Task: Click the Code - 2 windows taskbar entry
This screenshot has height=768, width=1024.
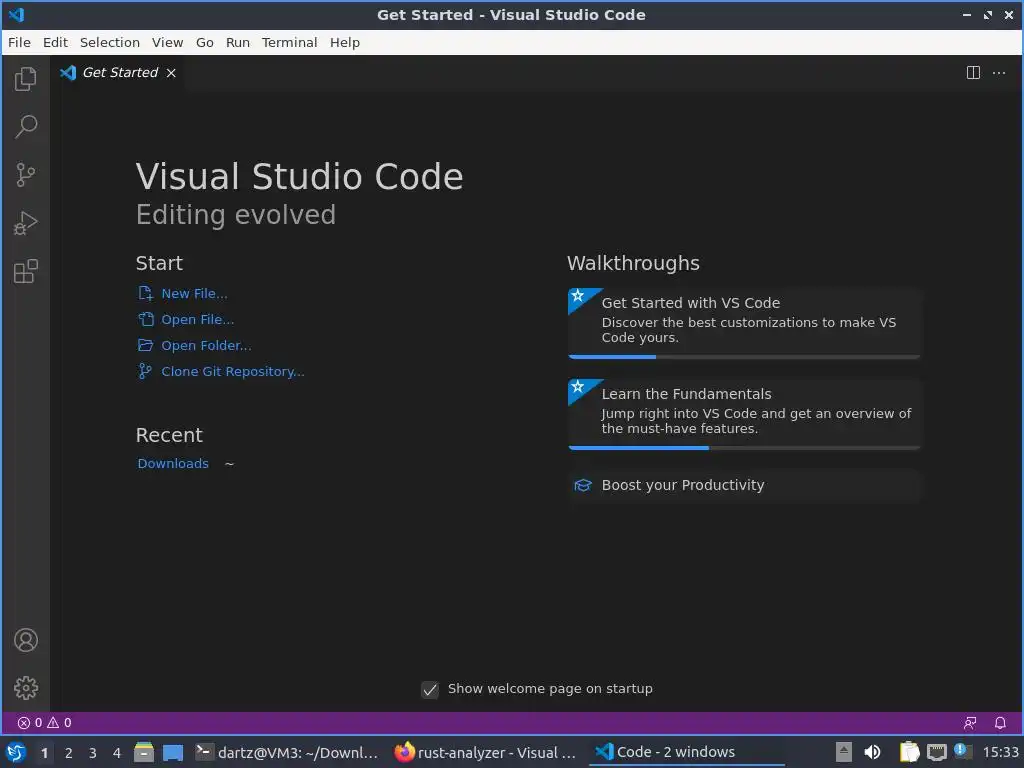Action: point(686,752)
